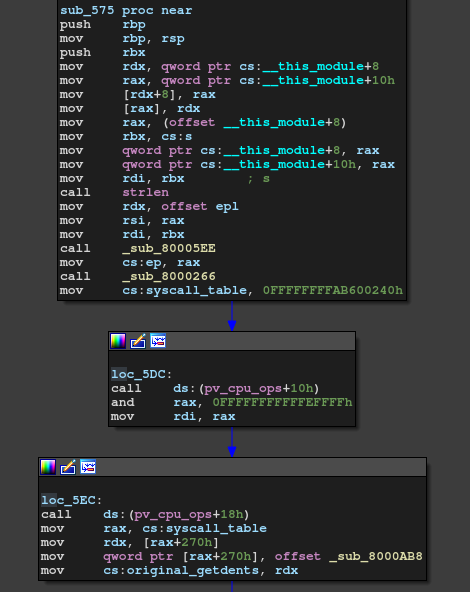Click the loc_5EC block title bar

[x=233, y=467]
